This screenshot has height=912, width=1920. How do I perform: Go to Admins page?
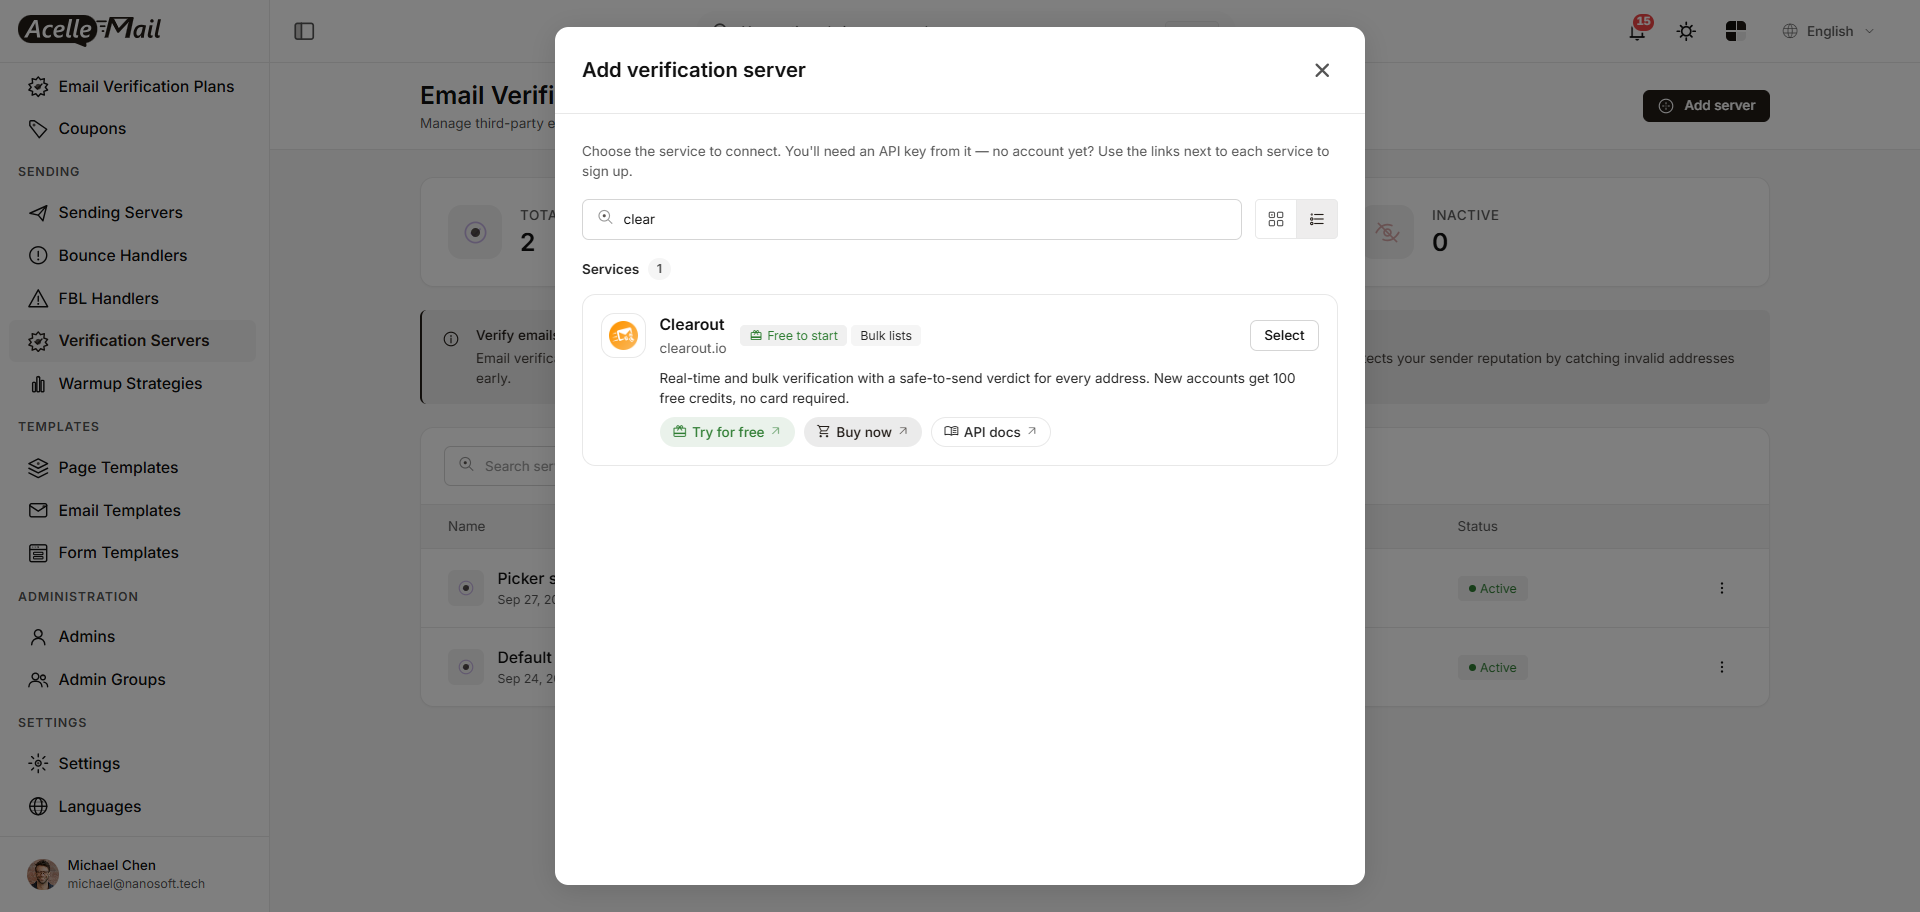pyautogui.click(x=132, y=637)
